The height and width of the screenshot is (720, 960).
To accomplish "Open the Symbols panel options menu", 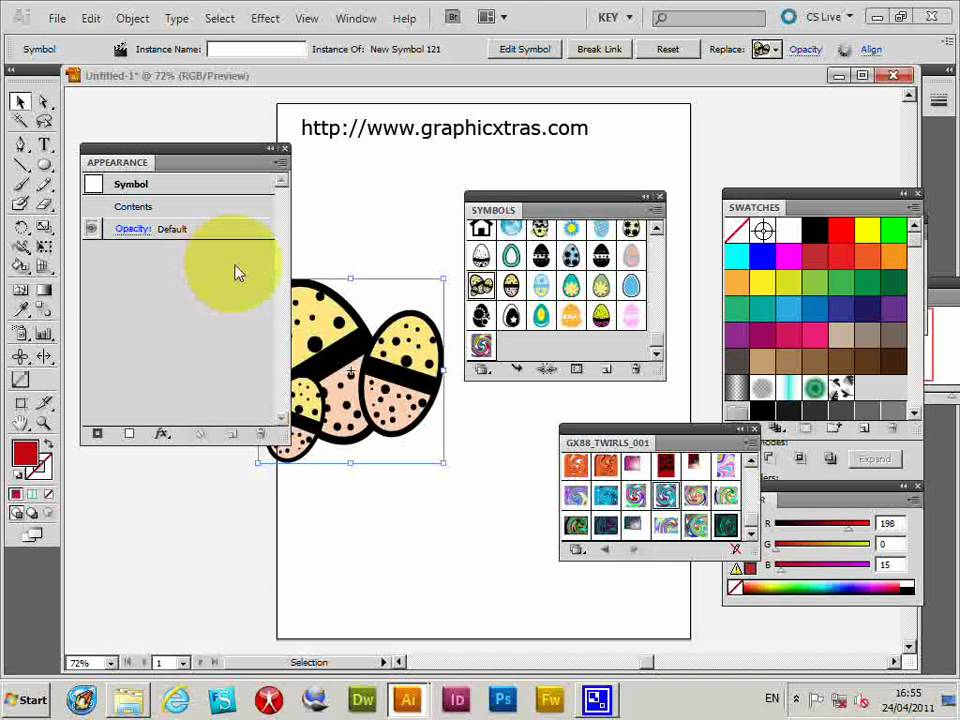I will [656, 210].
